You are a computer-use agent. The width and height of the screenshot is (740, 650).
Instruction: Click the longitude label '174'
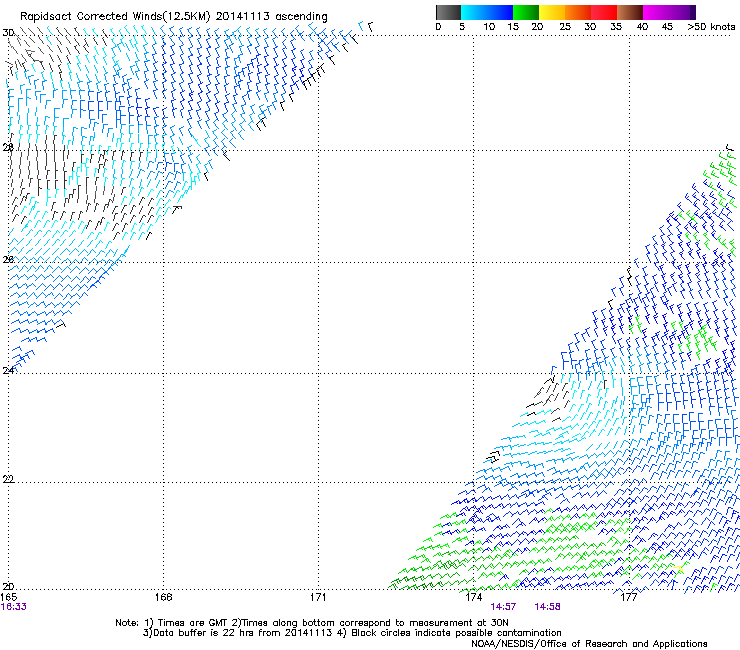(473, 597)
